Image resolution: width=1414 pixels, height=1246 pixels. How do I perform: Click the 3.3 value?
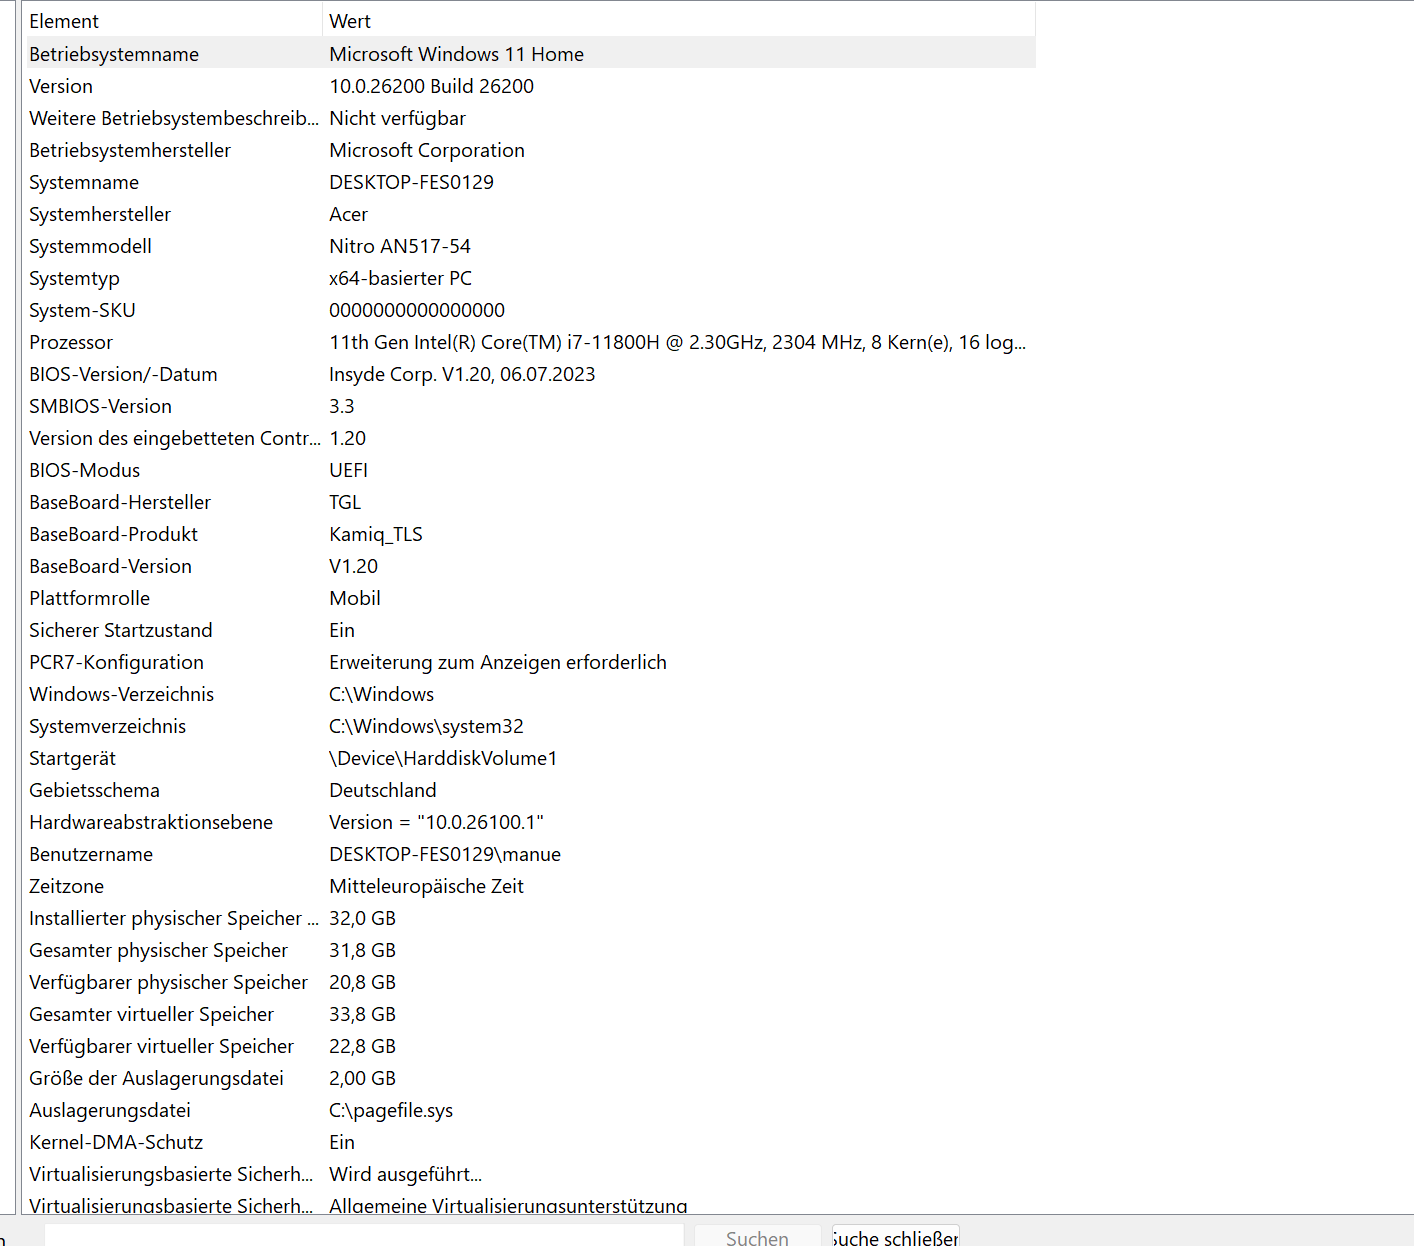click(x=342, y=406)
